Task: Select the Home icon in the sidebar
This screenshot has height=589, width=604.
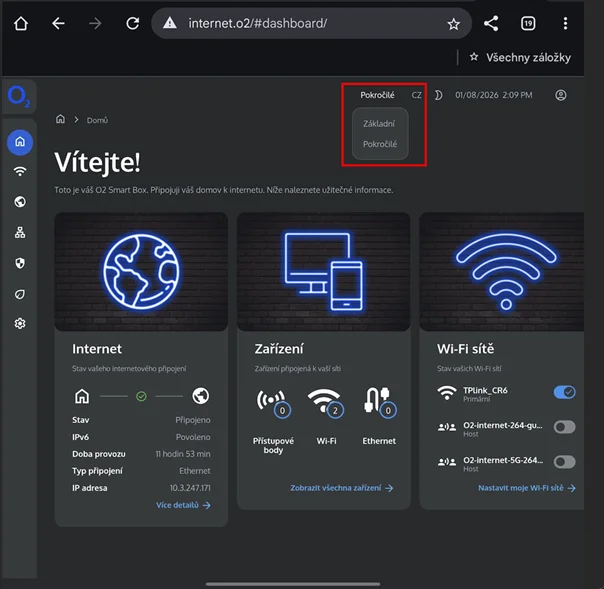Action: [20, 142]
